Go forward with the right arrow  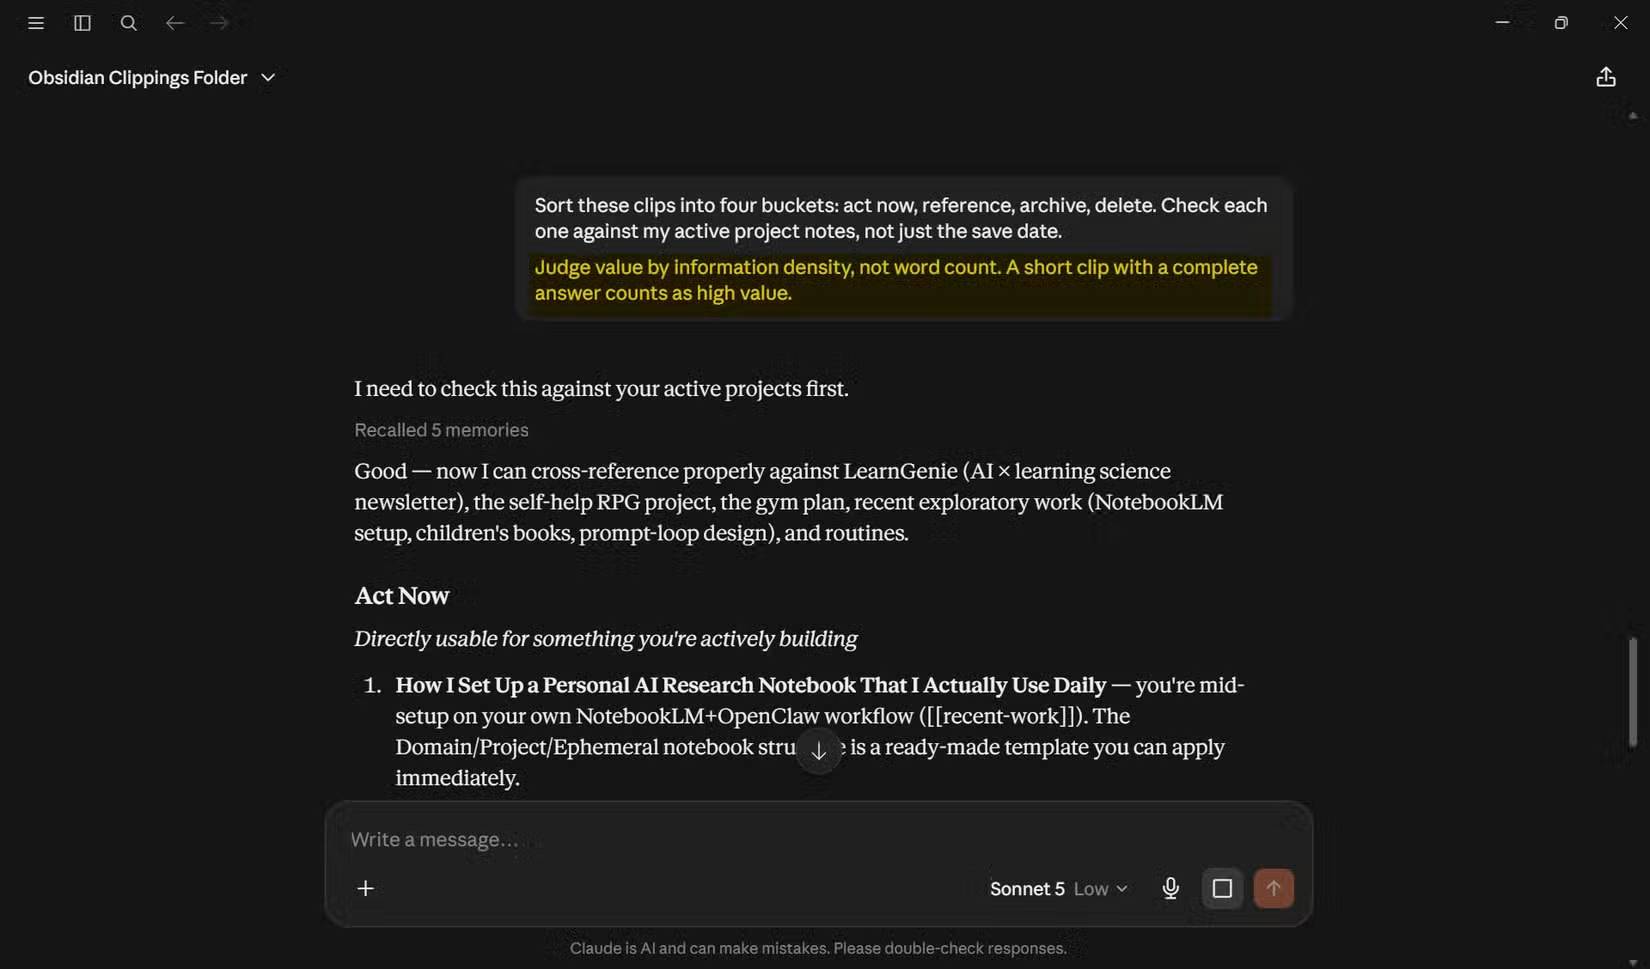coord(220,23)
